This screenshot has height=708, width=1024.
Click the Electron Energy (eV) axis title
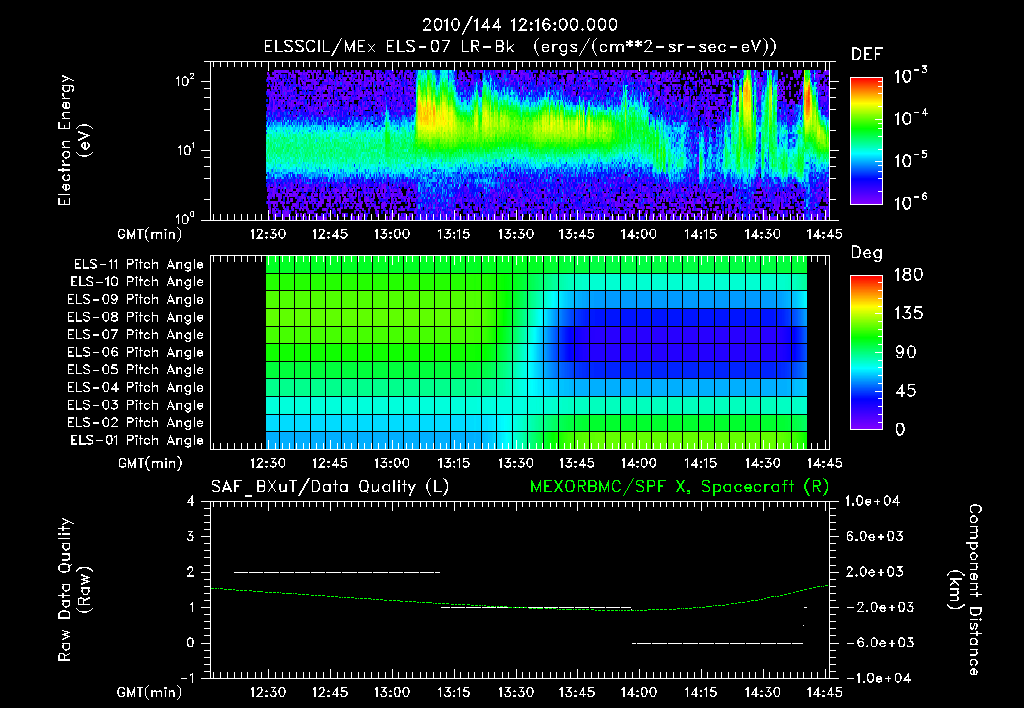(74, 140)
